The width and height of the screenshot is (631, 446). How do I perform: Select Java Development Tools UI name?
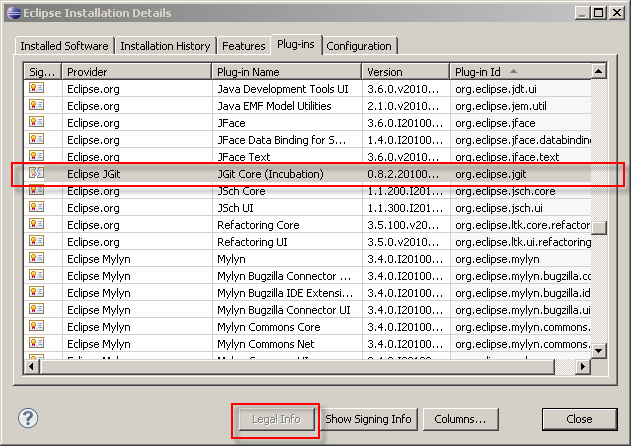(x=283, y=89)
